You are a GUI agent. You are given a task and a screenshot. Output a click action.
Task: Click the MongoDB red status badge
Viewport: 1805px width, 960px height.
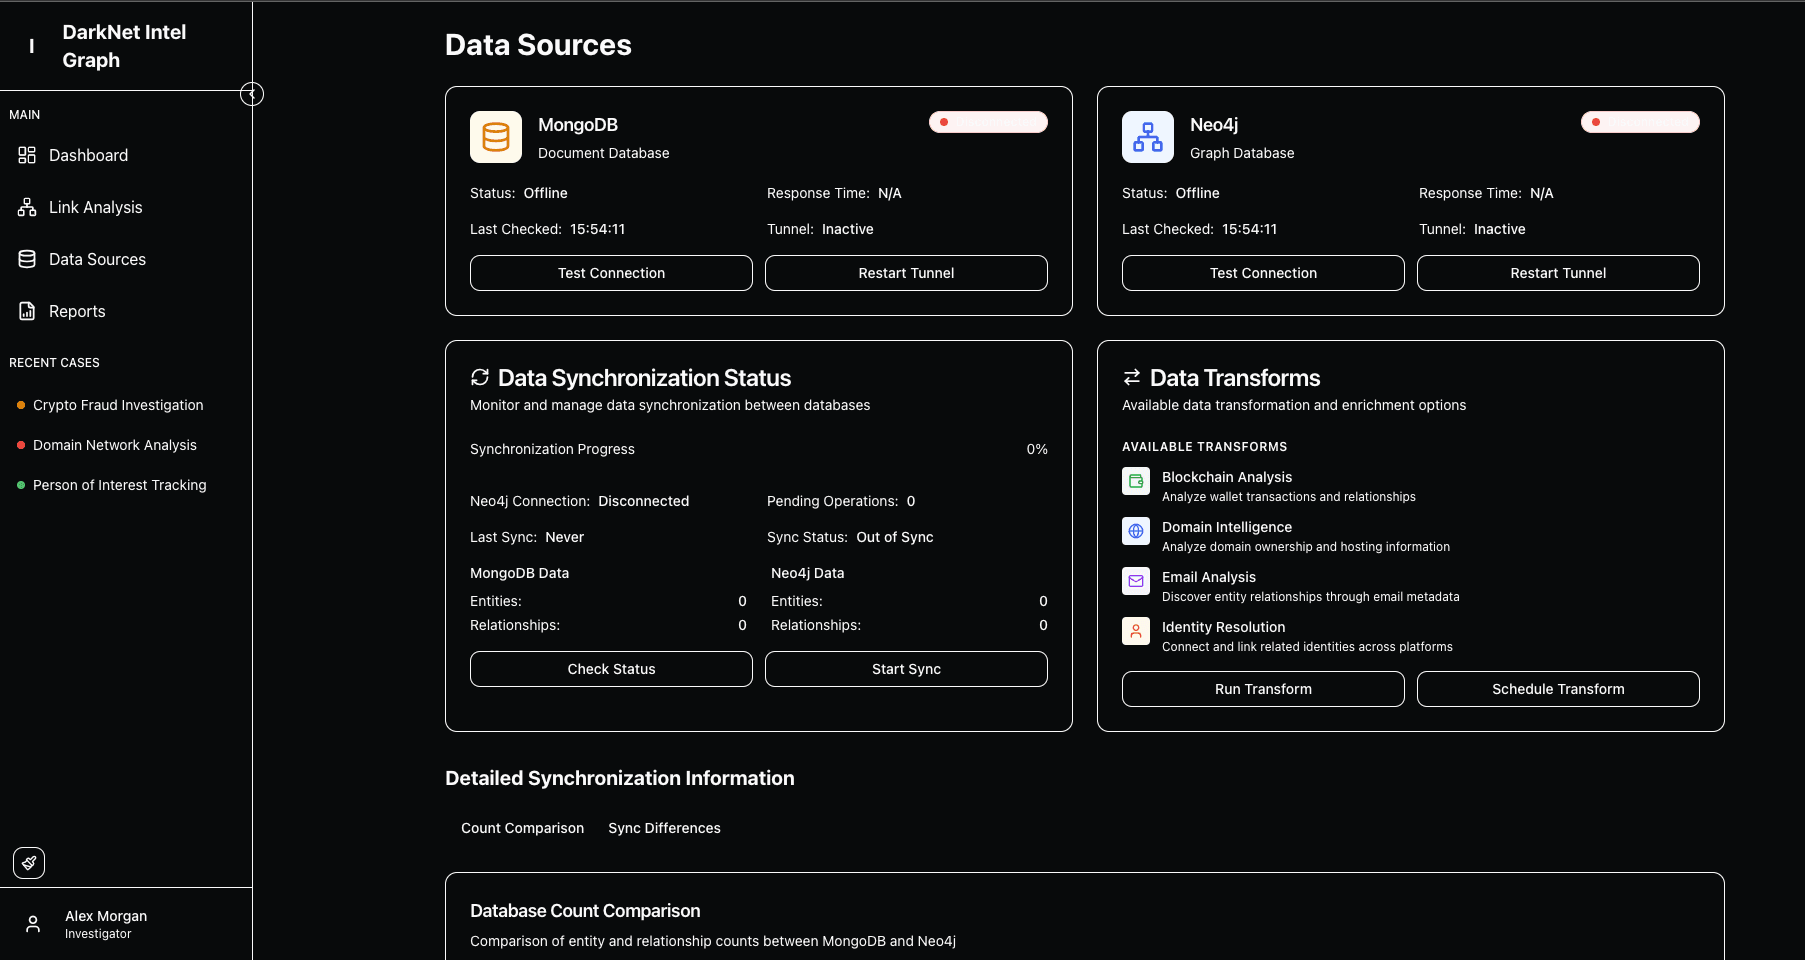pos(988,122)
